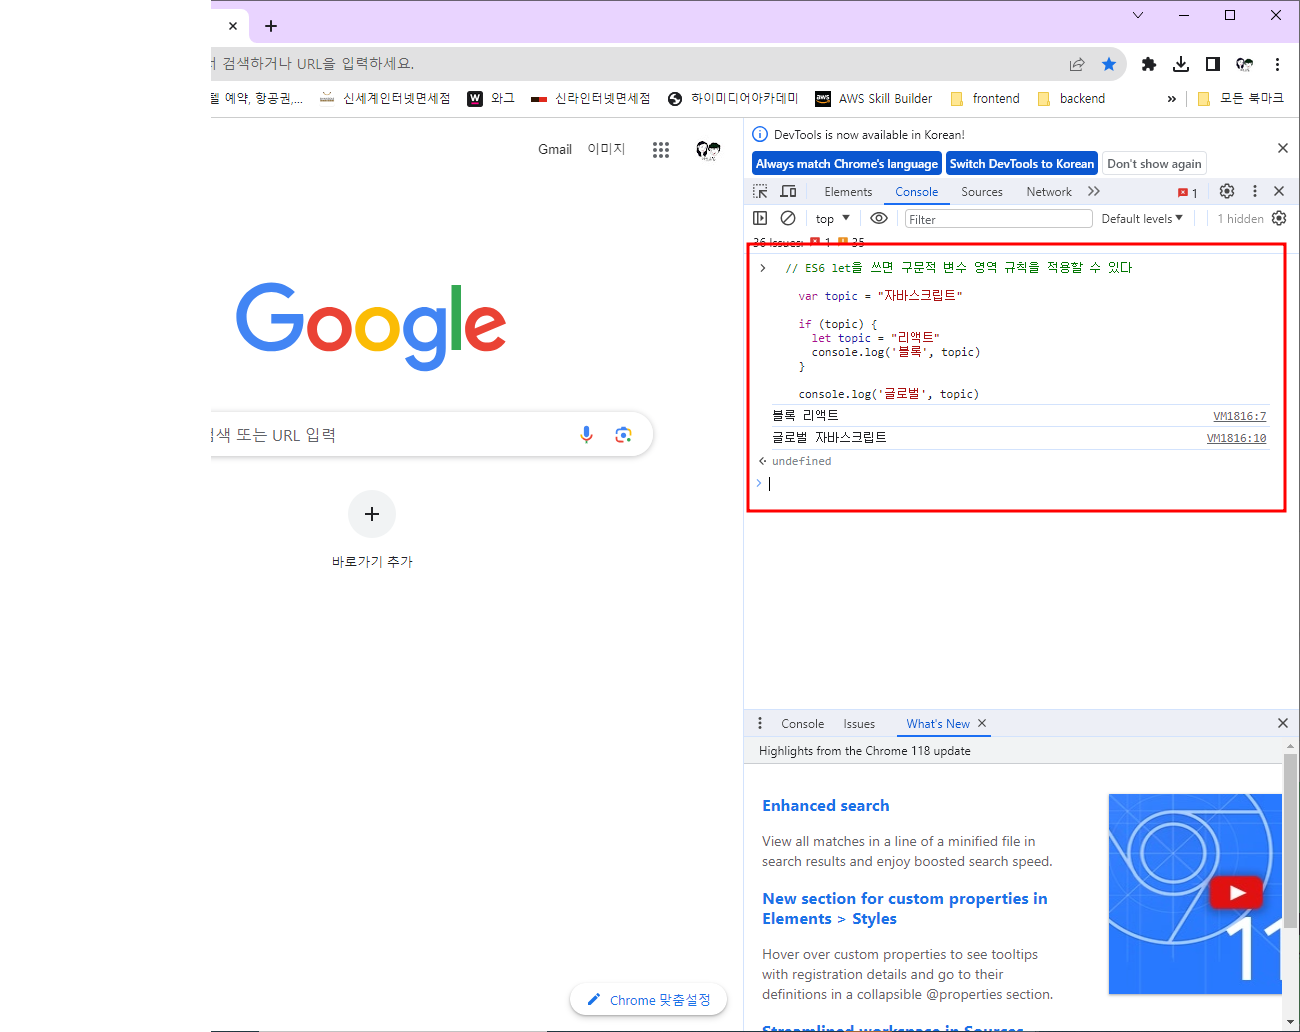This screenshot has width=1300, height=1032.
Task: Start voice search with microphone icon
Action: 587,434
